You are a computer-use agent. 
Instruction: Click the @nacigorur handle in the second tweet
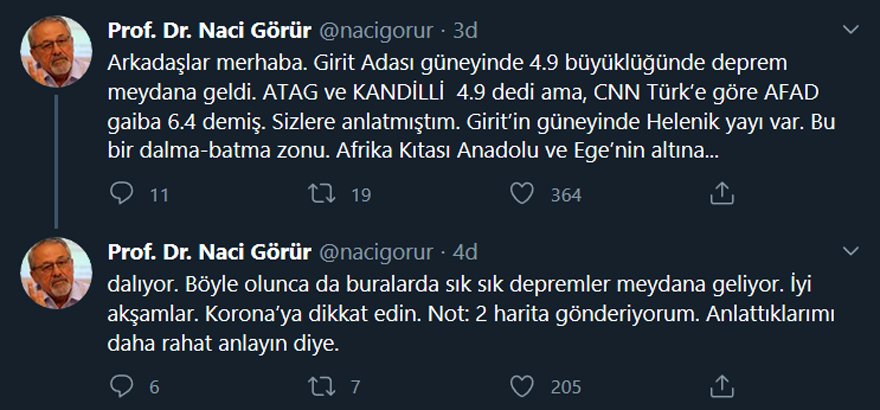coord(376,250)
